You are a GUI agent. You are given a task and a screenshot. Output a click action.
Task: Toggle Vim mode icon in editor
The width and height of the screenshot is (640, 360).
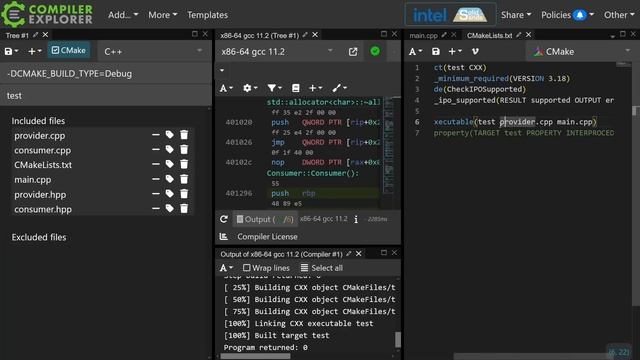pyautogui.click(x=475, y=51)
